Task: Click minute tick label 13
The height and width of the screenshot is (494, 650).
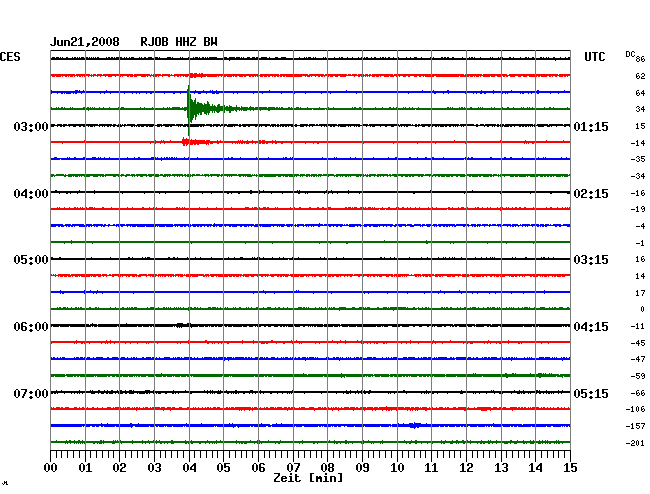Action: [501, 468]
